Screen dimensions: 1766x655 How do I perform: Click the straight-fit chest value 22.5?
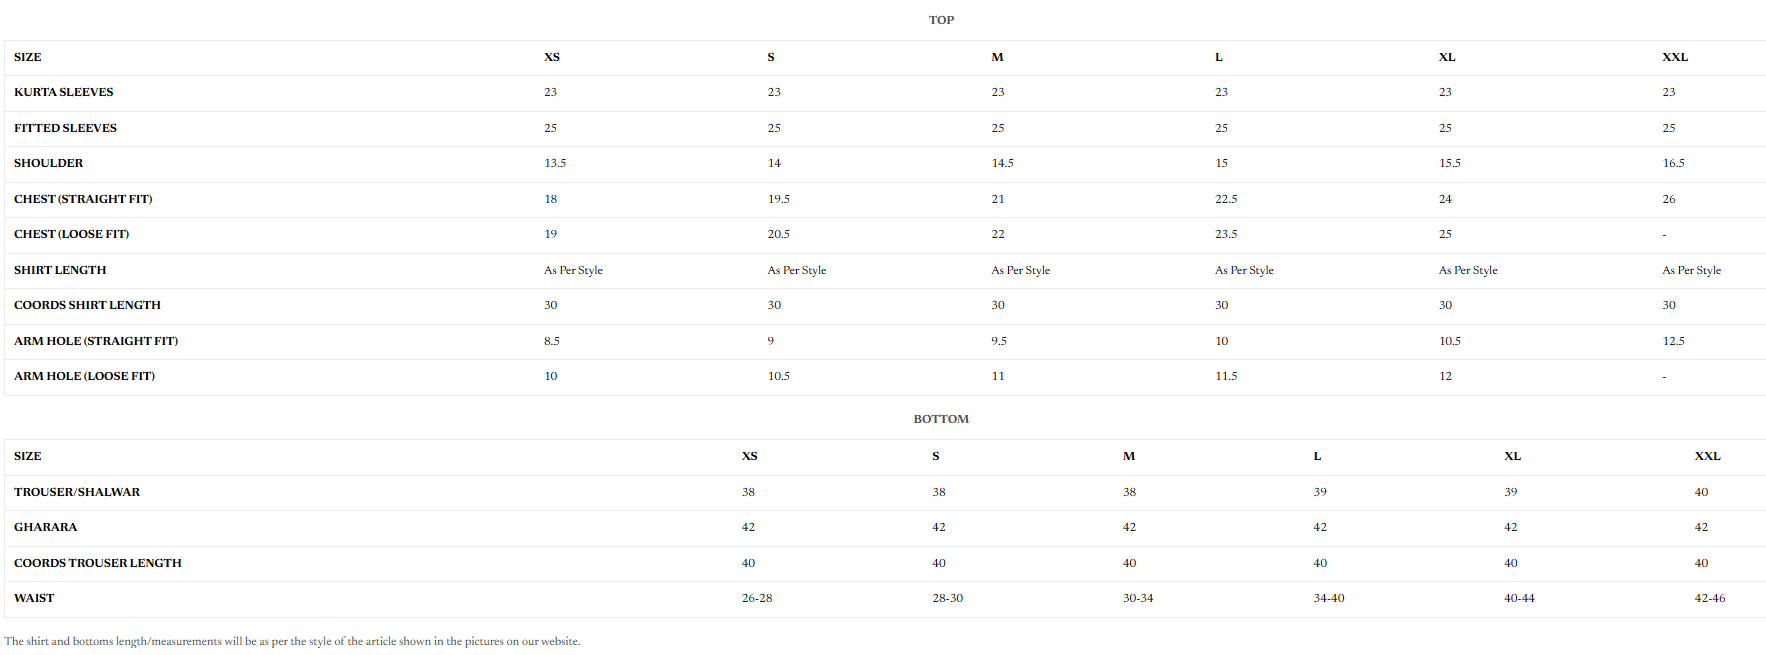click(x=1226, y=199)
